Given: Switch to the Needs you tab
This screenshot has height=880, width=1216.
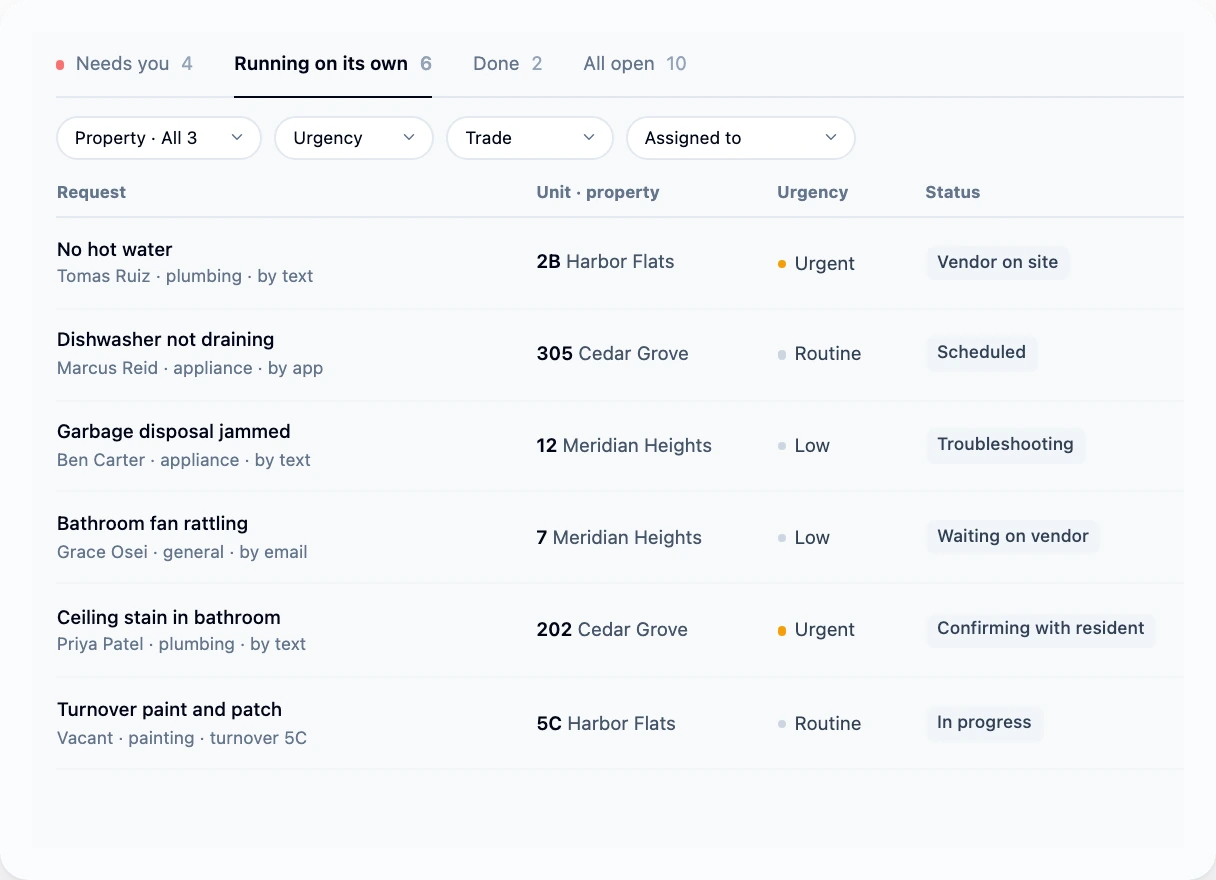Looking at the screenshot, I should click(x=124, y=64).
